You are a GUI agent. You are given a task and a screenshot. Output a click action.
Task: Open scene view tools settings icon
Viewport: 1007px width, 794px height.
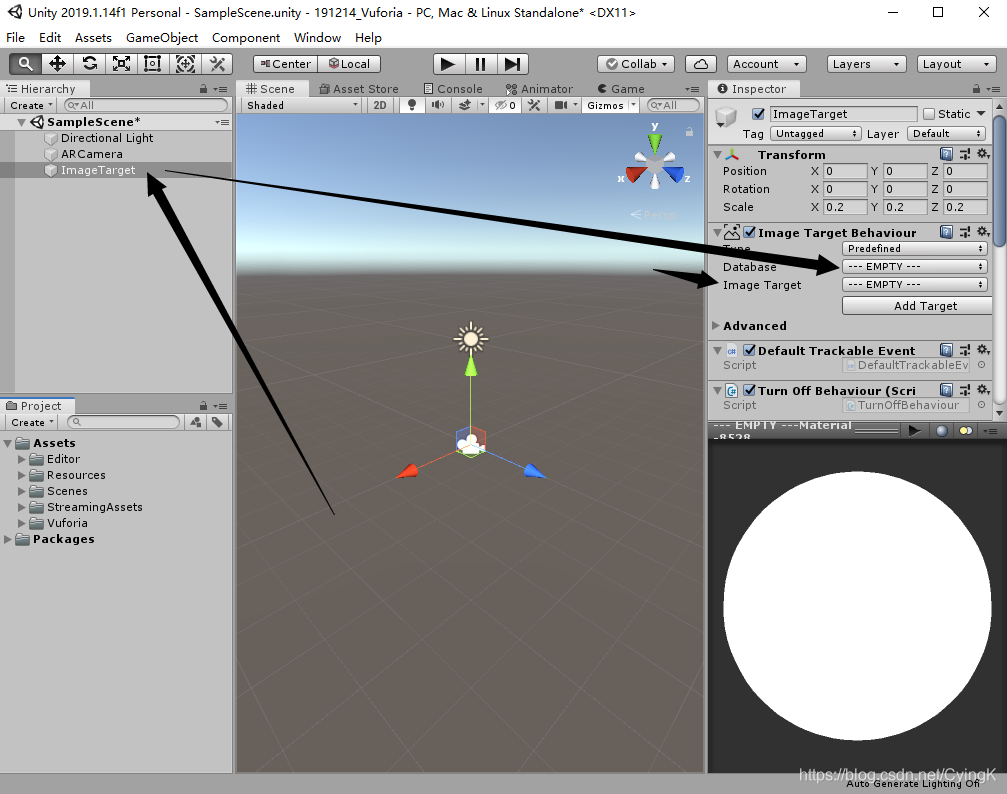point(534,105)
